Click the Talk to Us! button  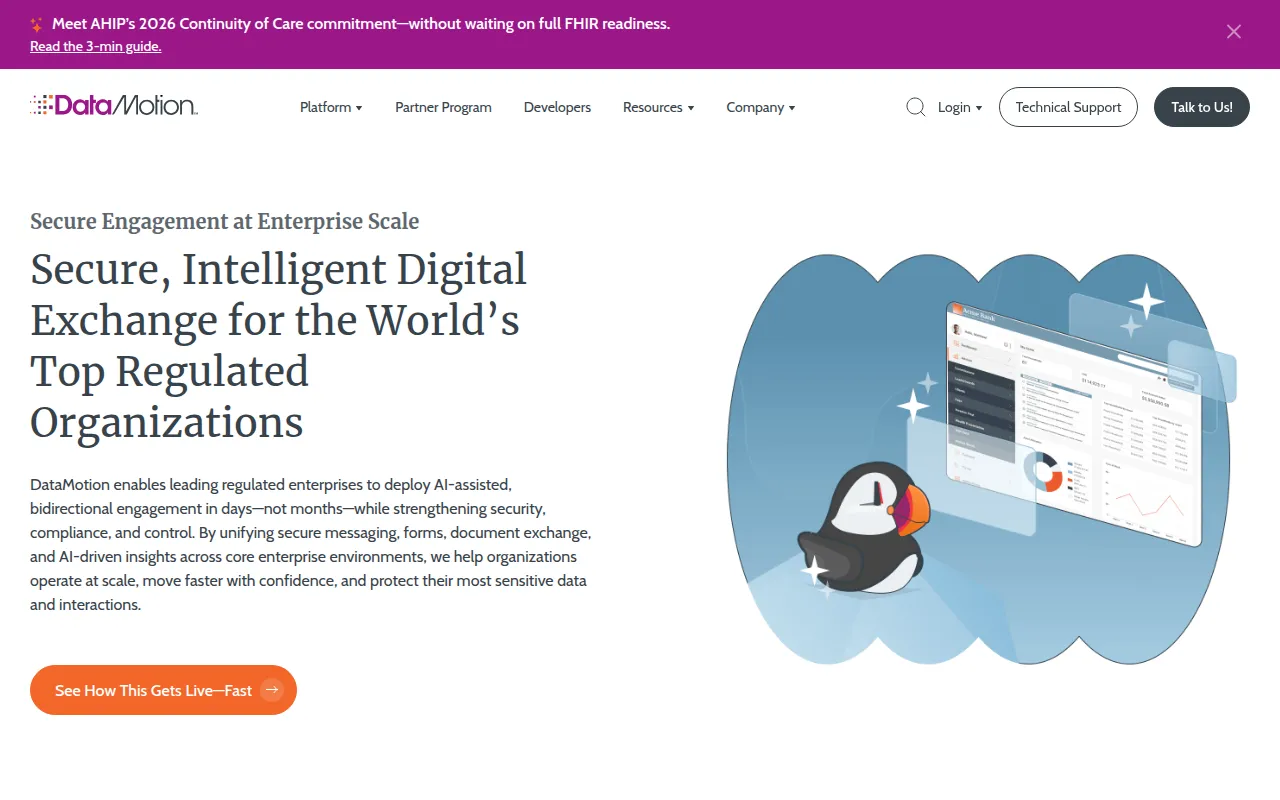pos(1202,107)
